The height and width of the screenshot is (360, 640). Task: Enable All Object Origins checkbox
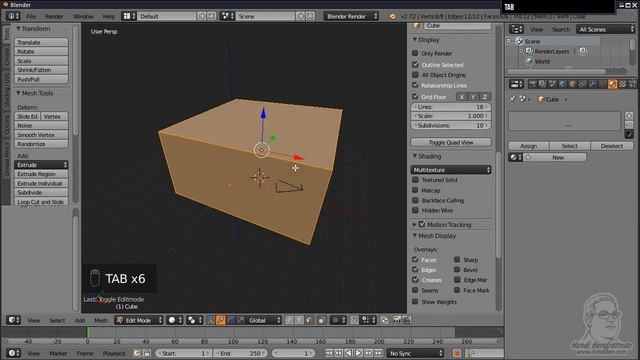point(415,75)
